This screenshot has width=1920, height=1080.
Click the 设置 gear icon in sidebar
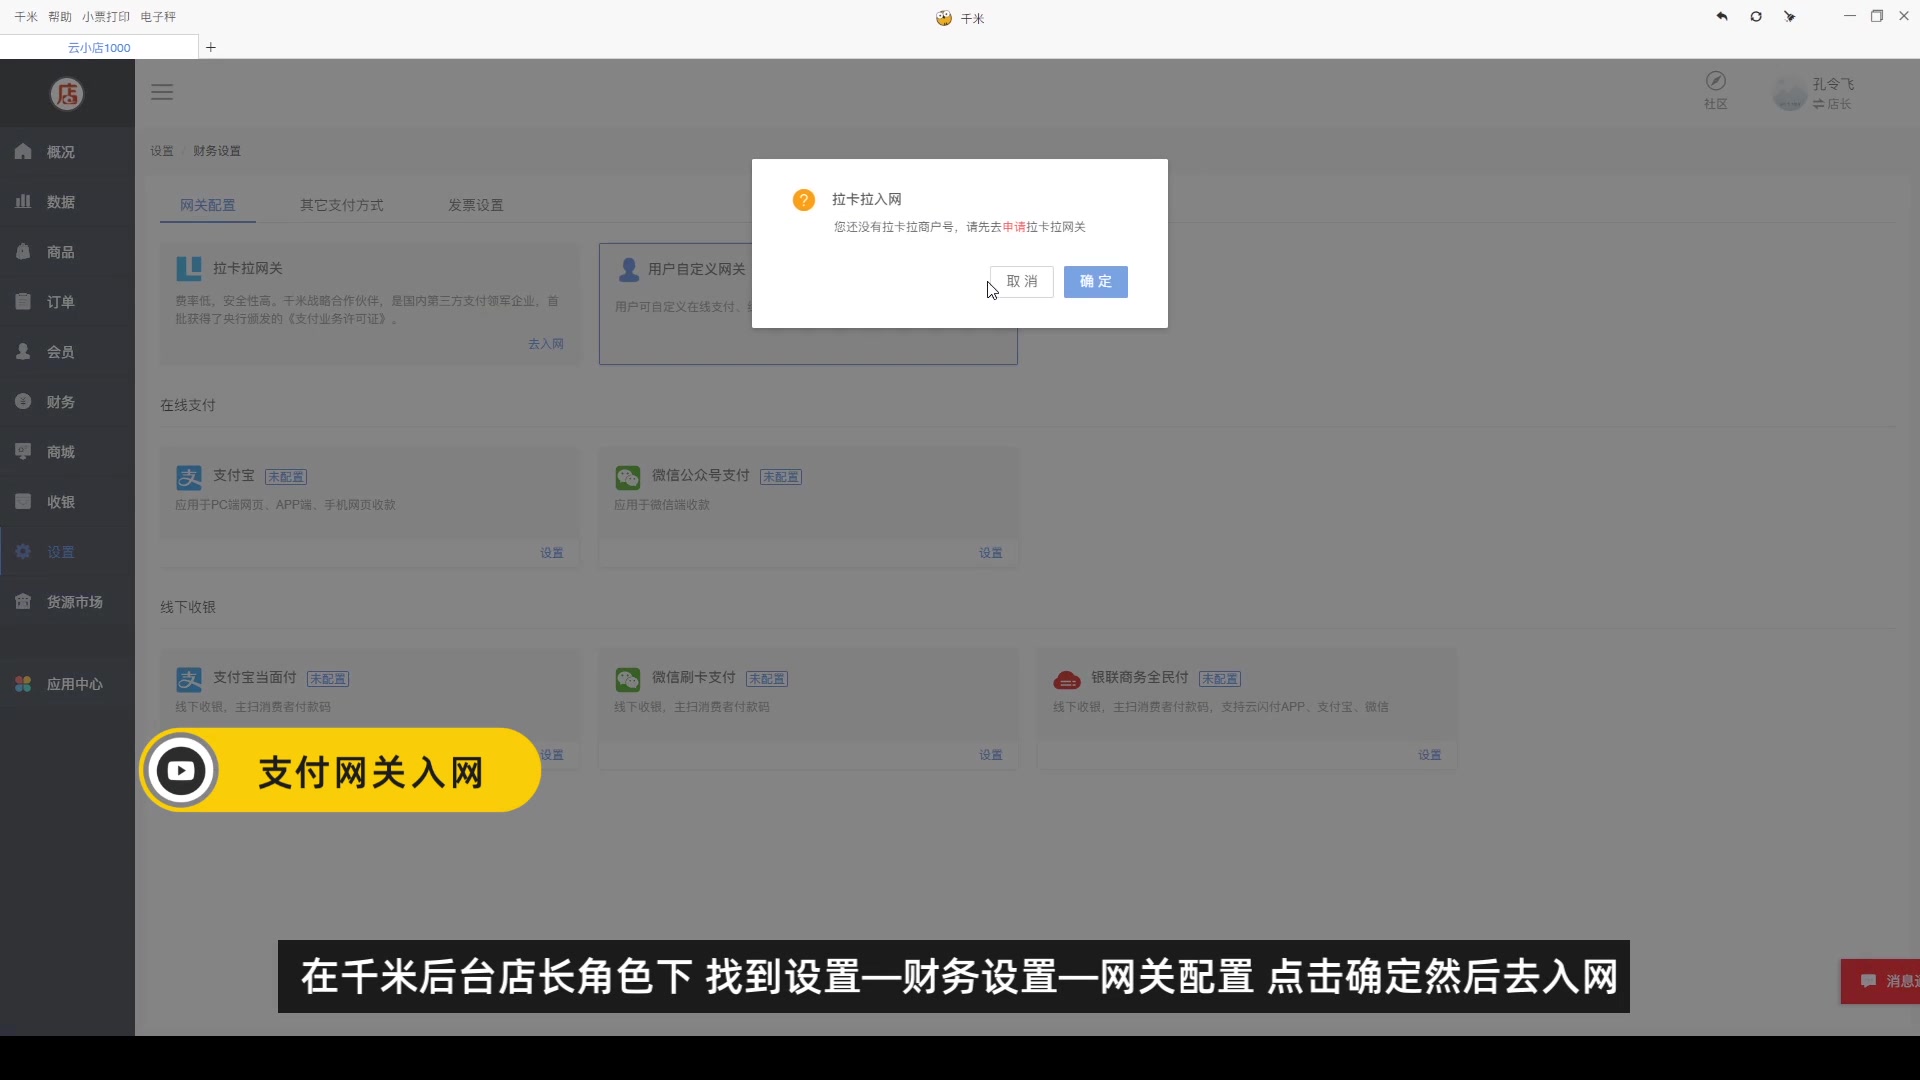click(x=23, y=551)
